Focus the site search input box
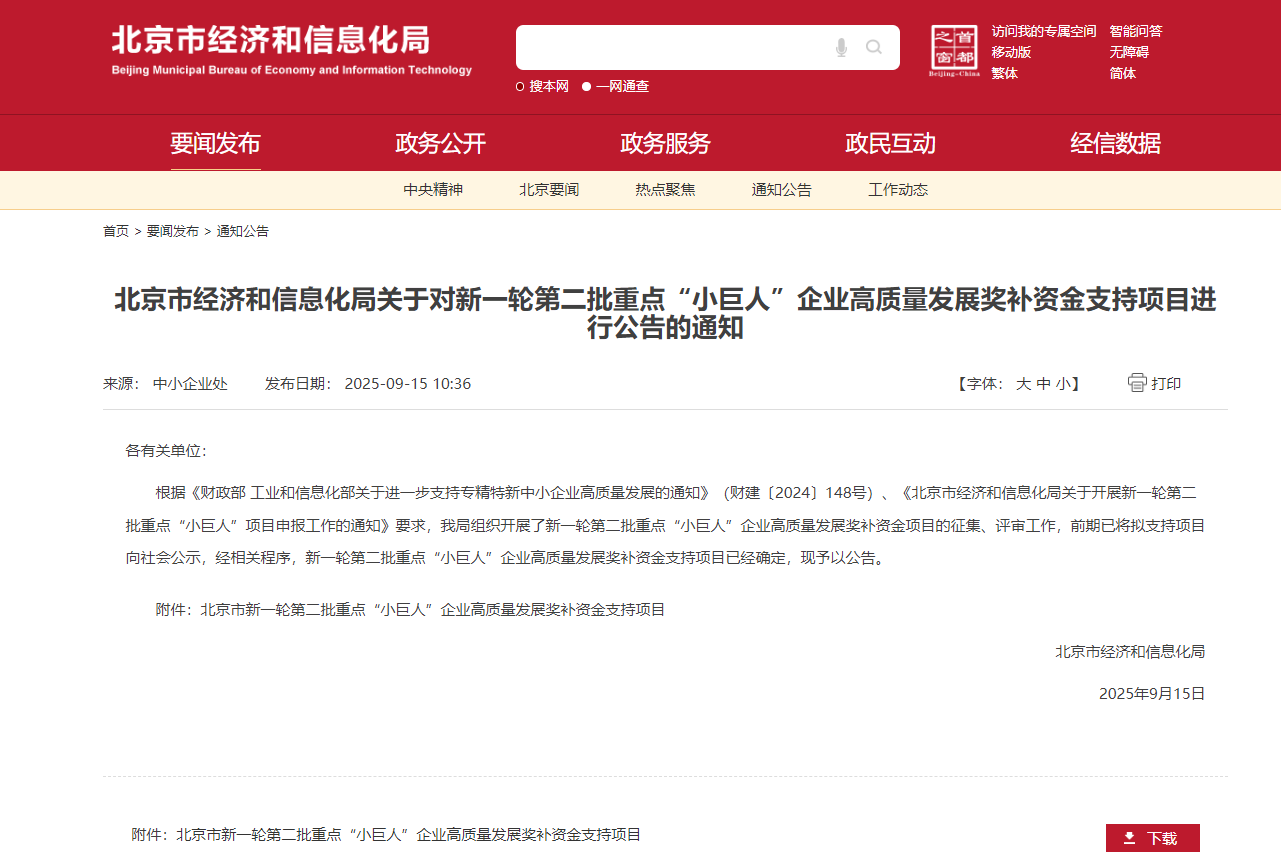Image resolution: width=1281 pixels, height=860 pixels. click(x=670, y=47)
